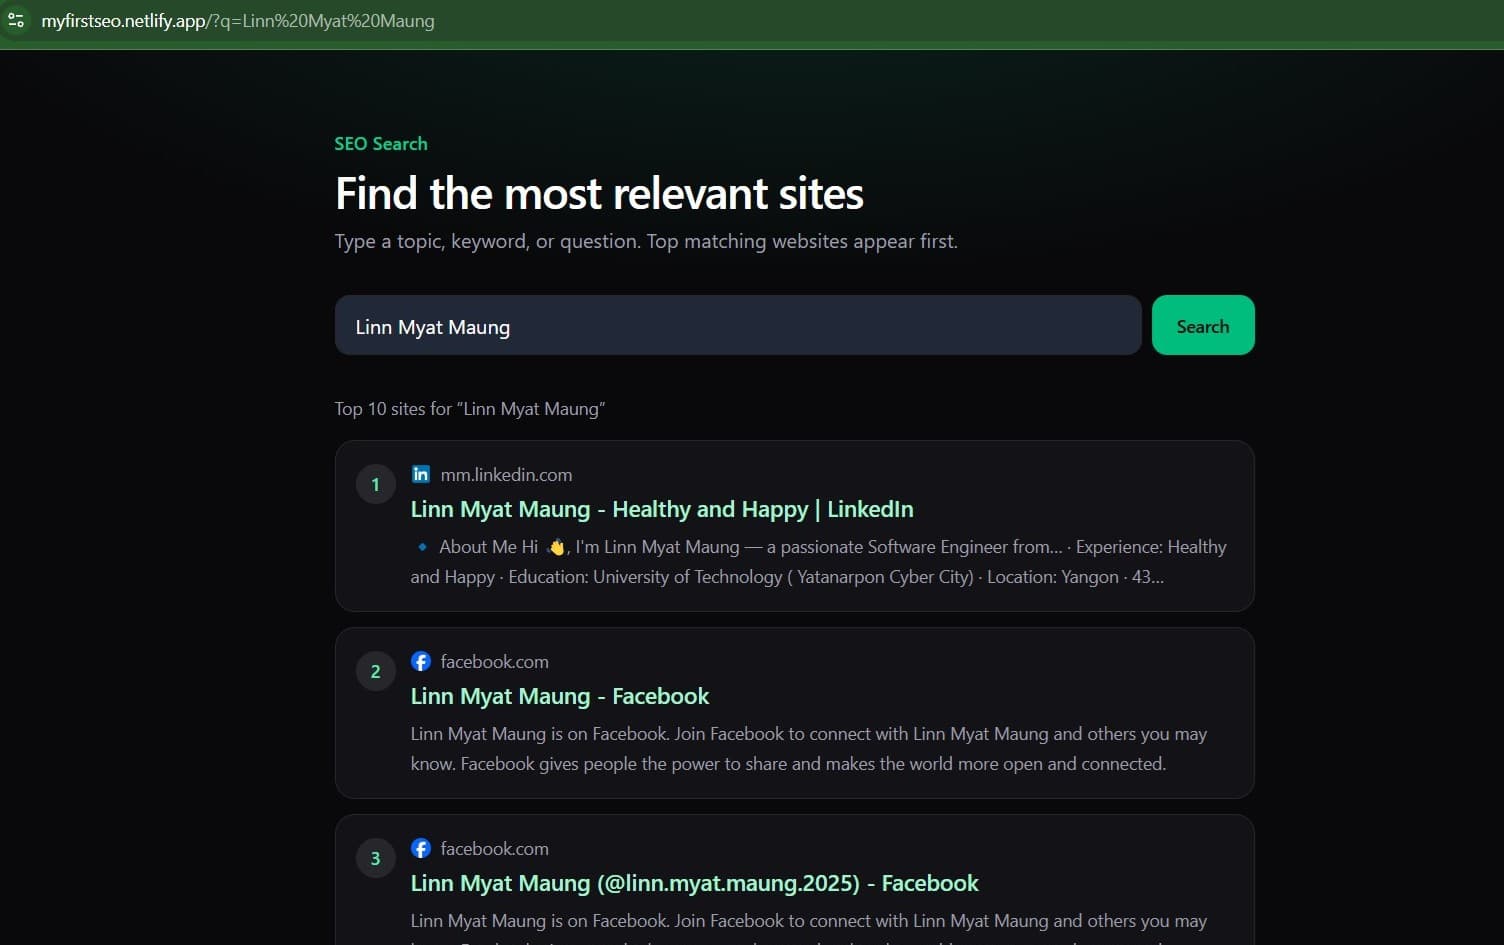This screenshot has height=945, width=1504.
Task: Click the site settings icon in address bar
Action: (16, 20)
